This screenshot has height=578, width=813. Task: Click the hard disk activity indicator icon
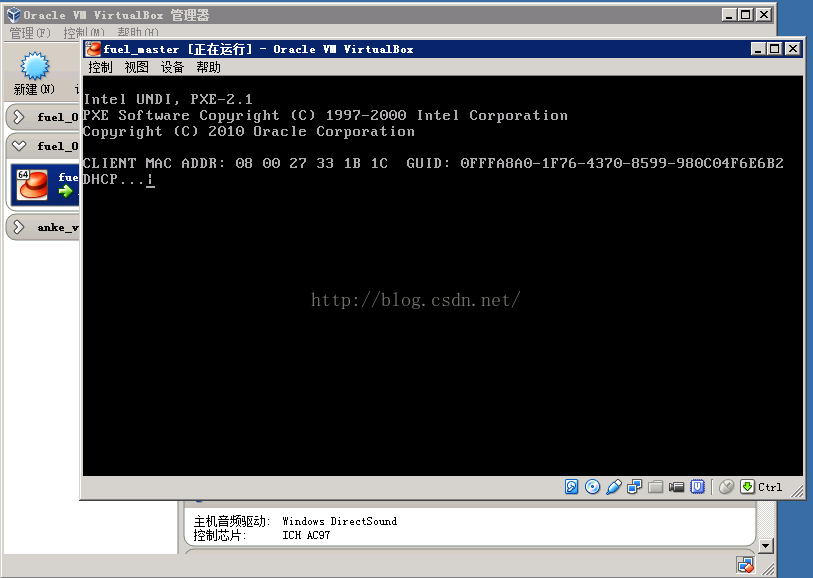coord(571,487)
